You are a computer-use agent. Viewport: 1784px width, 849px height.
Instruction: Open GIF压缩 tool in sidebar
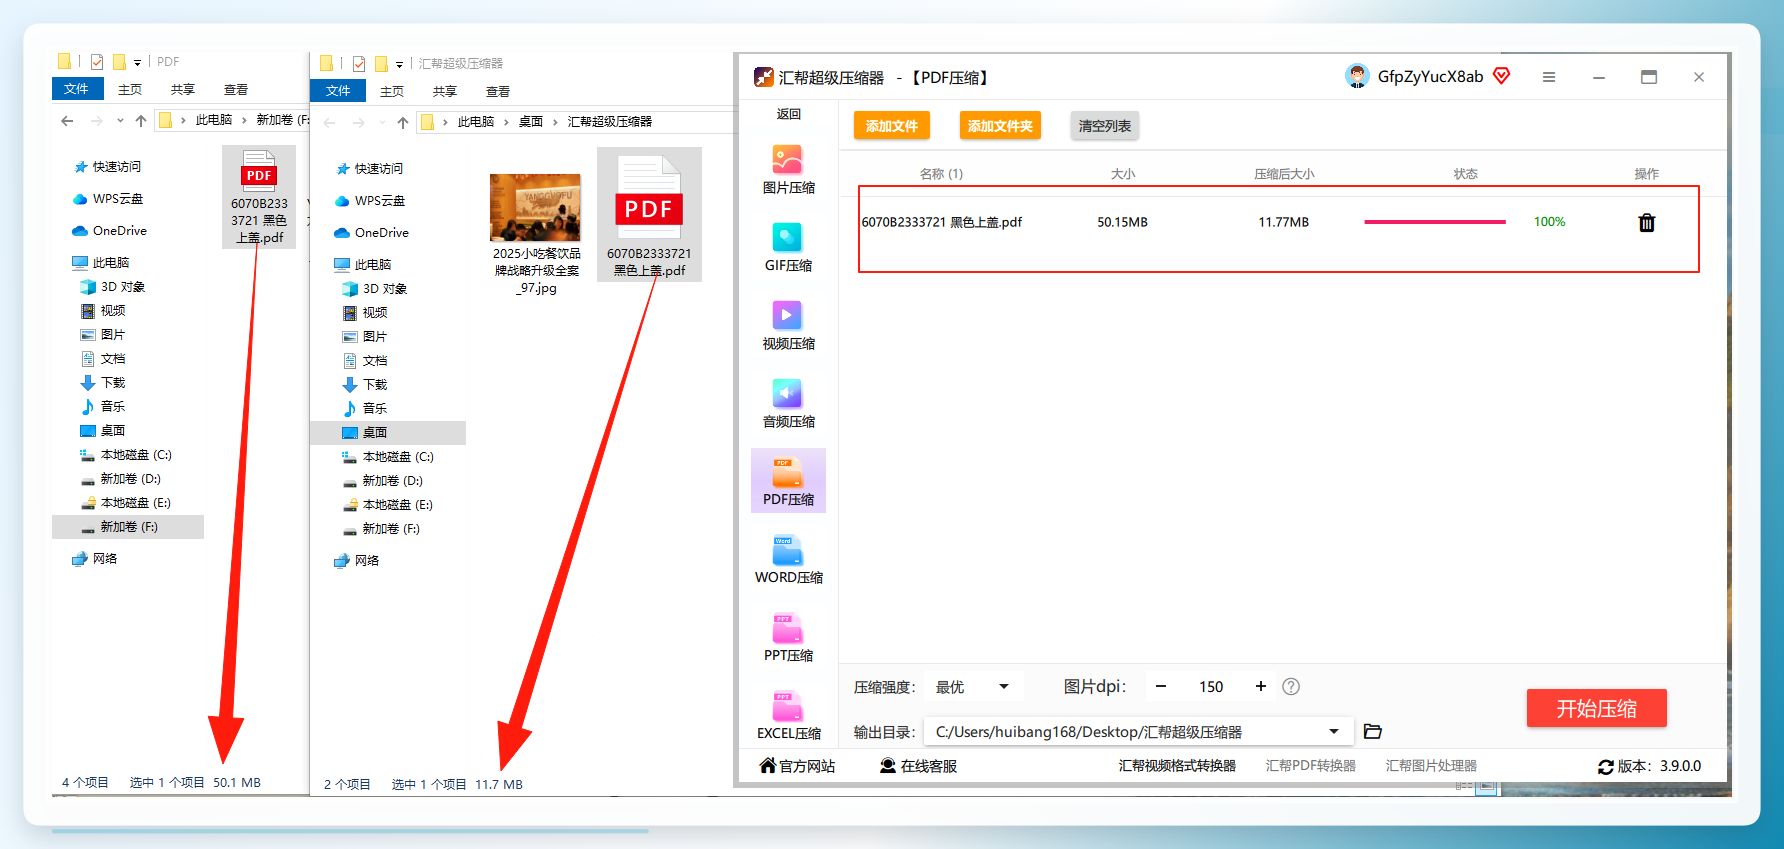(x=788, y=248)
